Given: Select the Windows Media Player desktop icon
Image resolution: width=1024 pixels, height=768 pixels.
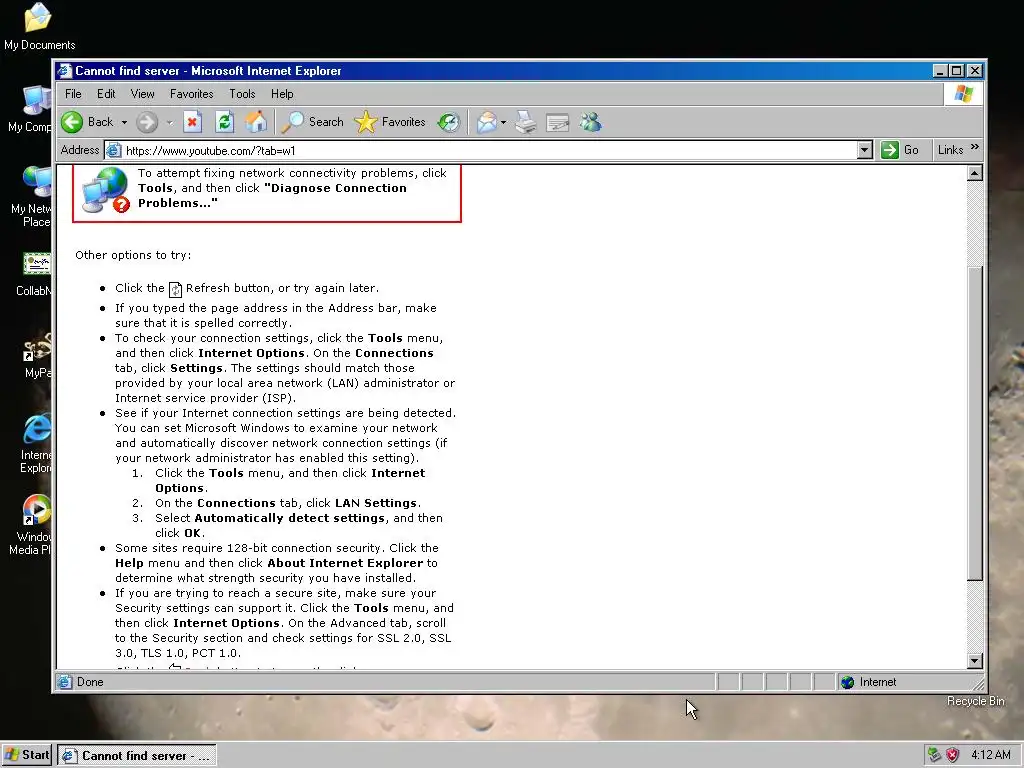Looking at the screenshot, I should [31, 525].
